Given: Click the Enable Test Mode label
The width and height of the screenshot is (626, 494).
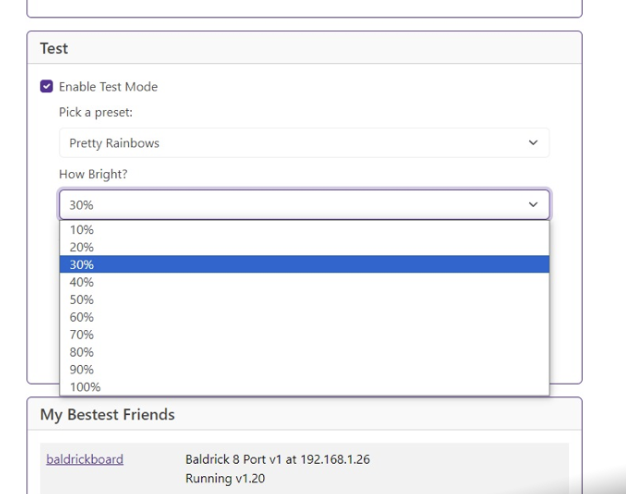Looking at the screenshot, I should tap(108, 87).
